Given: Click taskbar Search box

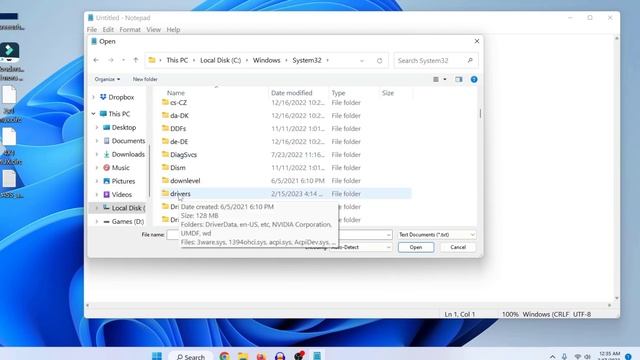Looking at the screenshot, I should (x=191, y=356).
